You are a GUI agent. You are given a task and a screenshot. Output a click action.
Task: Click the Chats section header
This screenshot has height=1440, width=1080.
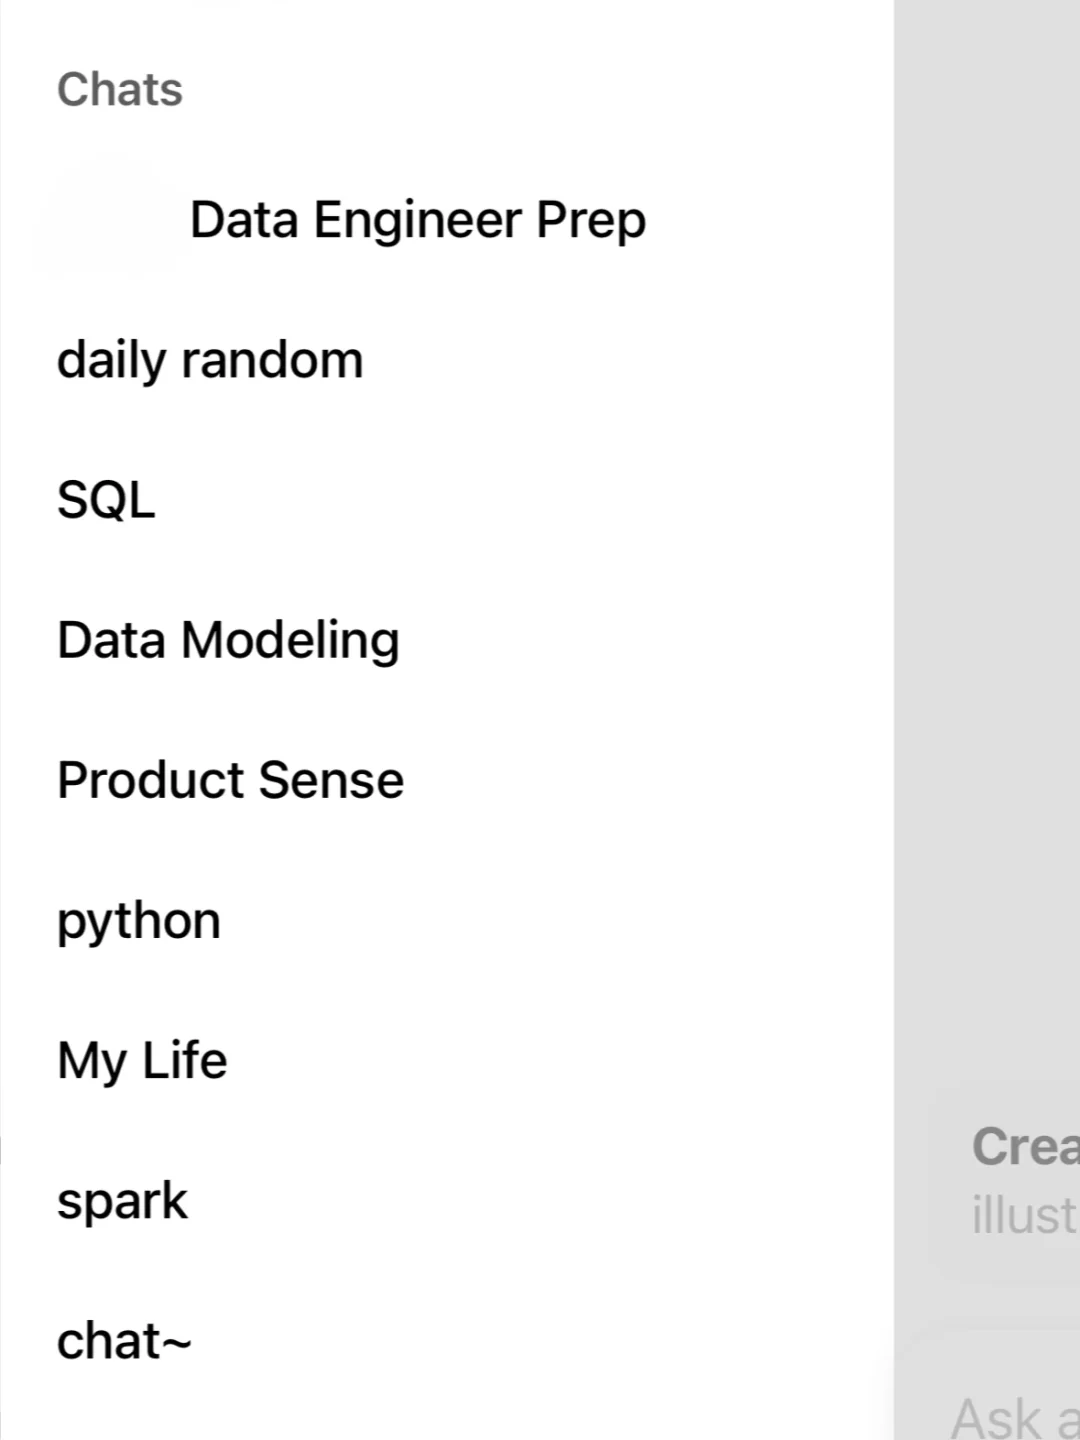(120, 90)
